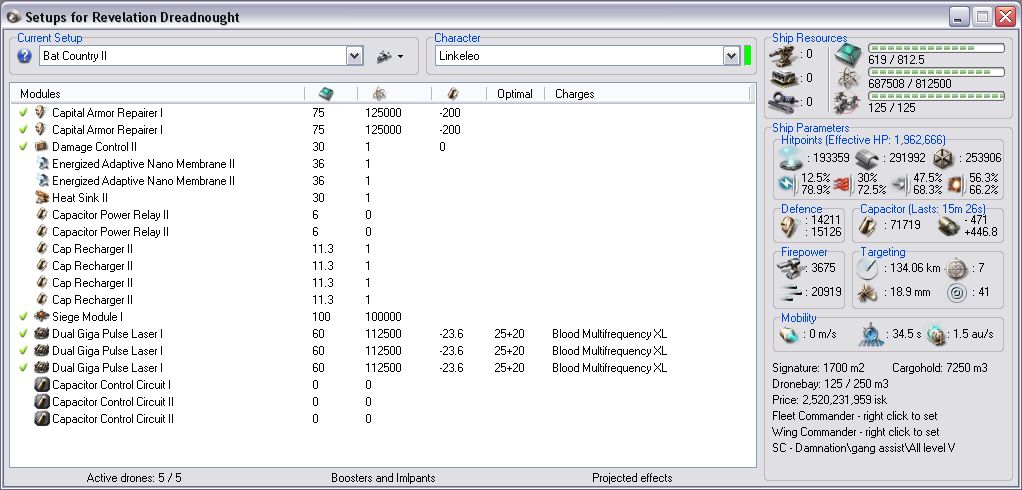Click the first Blood Multifrequency XL charge cell
The image size is (1022, 490).
(x=609, y=334)
